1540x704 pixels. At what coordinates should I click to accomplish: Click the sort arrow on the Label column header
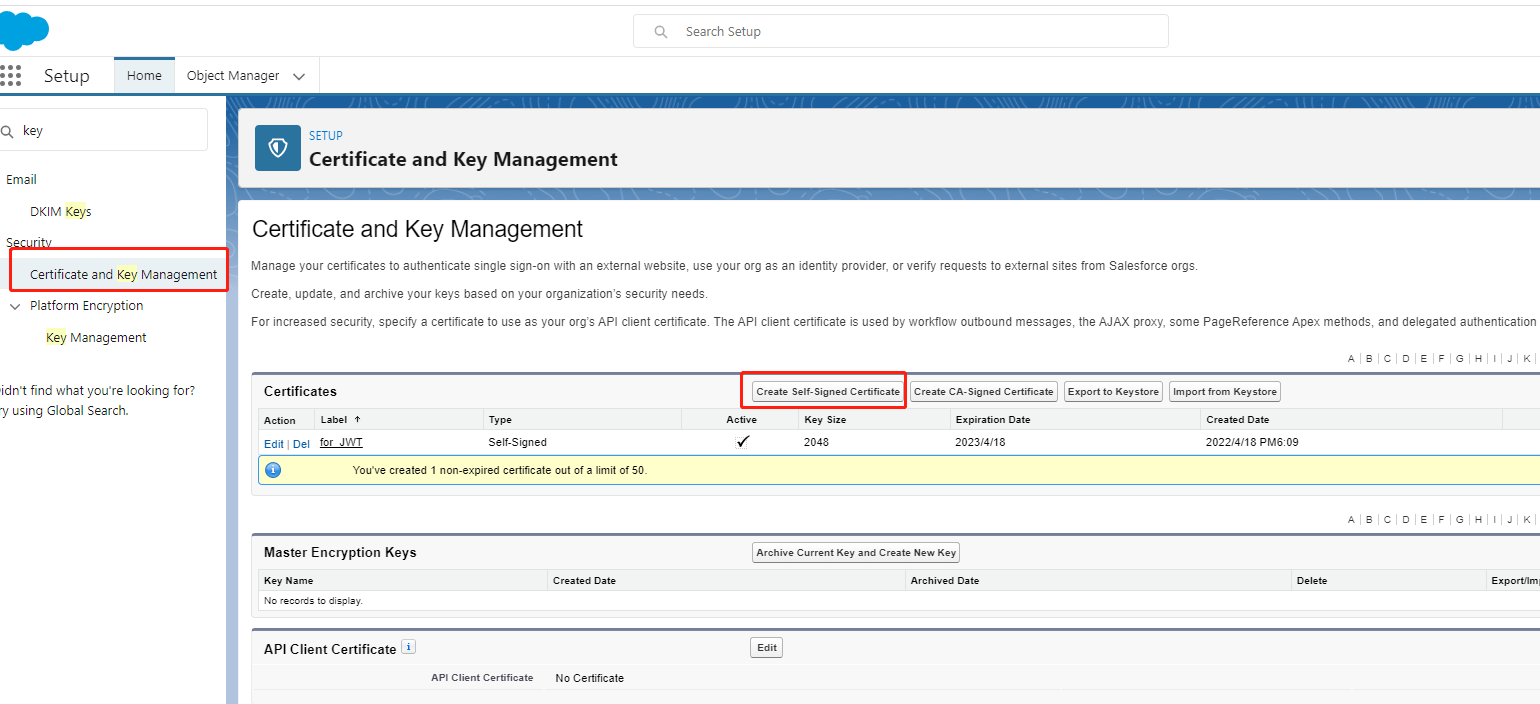[359, 419]
